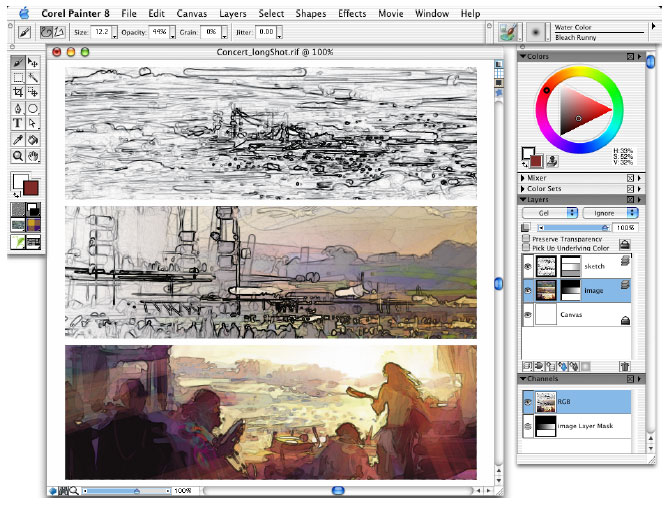The width and height of the screenshot is (669, 508).
Task: Open the Canvas menu
Action: pyautogui.click(x=192, y=14)
